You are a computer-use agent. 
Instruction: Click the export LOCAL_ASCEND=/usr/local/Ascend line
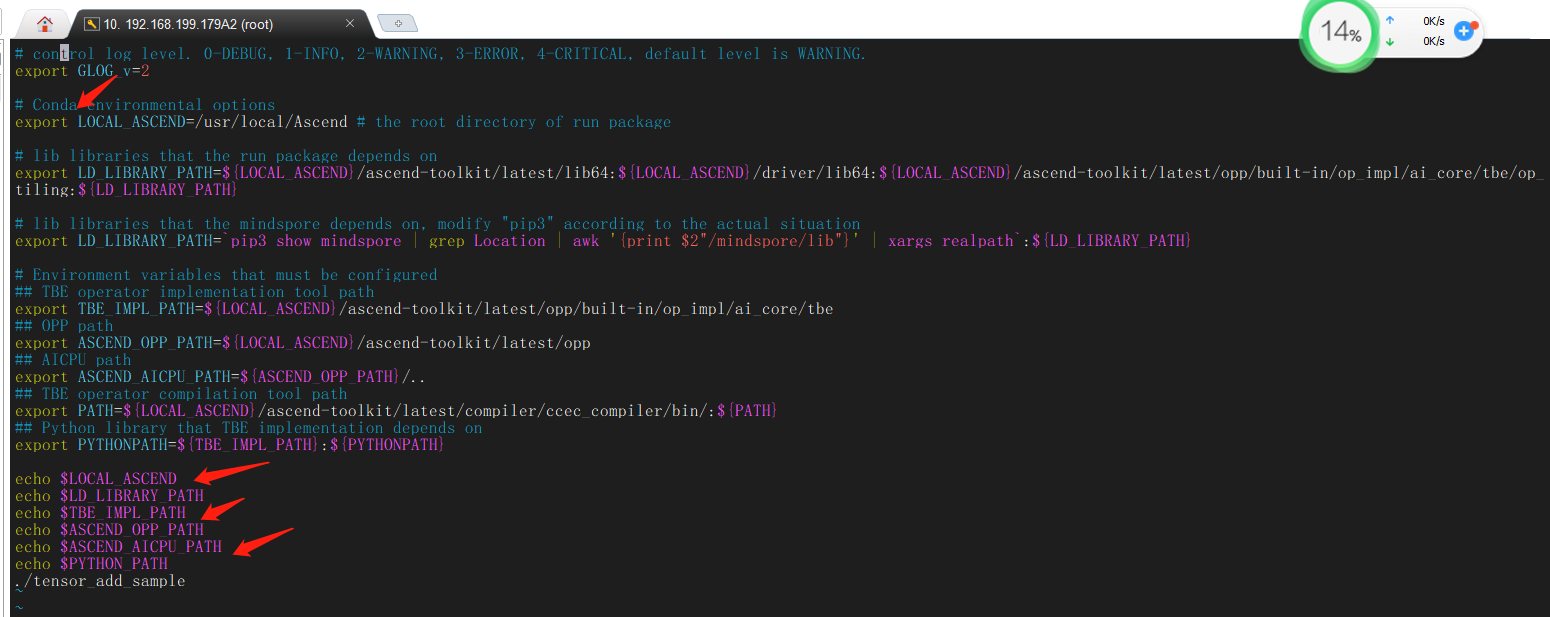click(180, 122)
